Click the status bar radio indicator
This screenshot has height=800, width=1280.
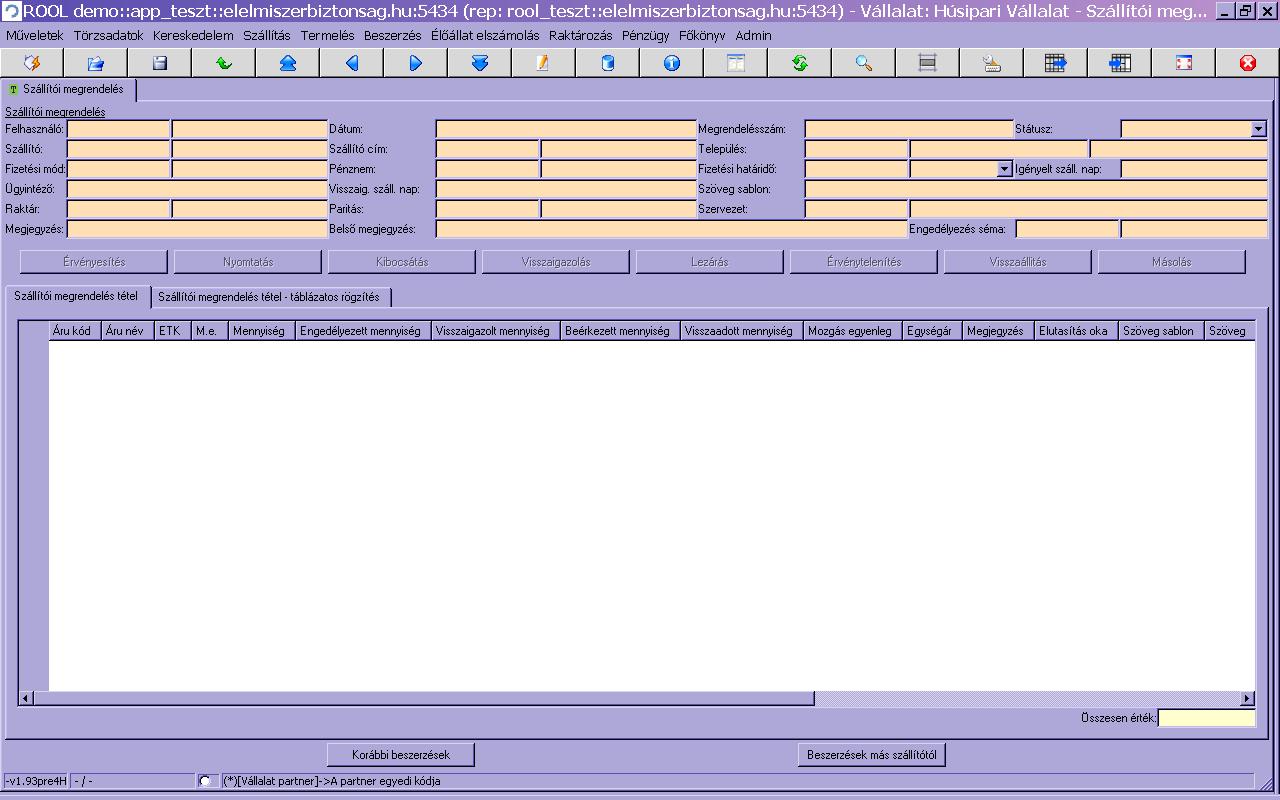(205, 781)
